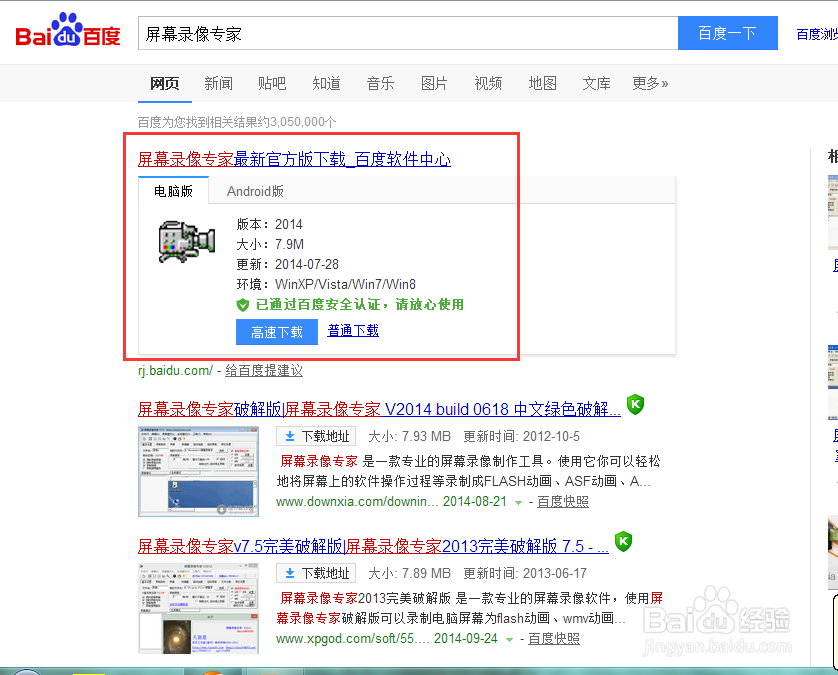Screen dimensions: 838x675
Task: Open the 视频 tab
Action: coord(488,83)
